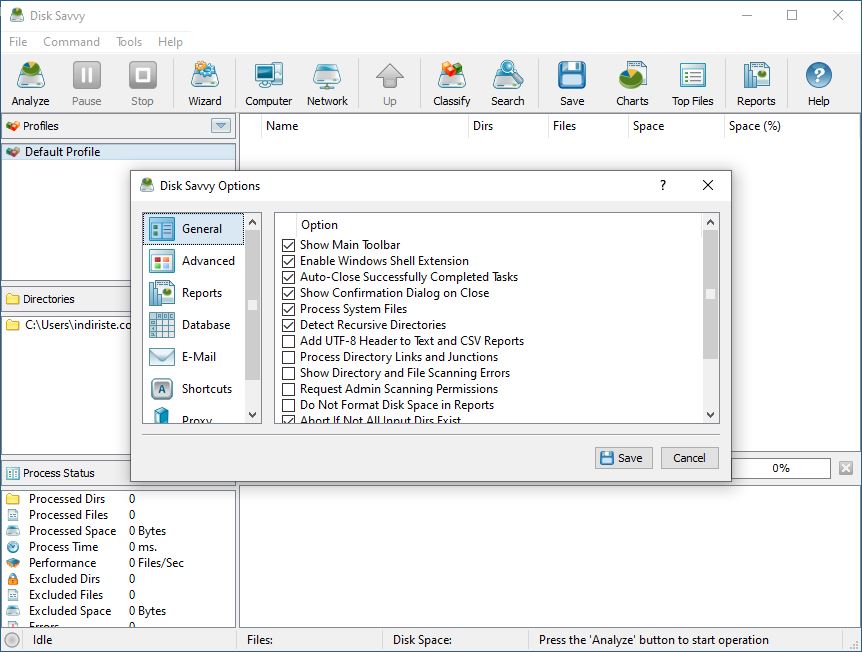Save the options dialog settings
The width and height of the screenshot is (862, 652).
[x=623, y=458]
